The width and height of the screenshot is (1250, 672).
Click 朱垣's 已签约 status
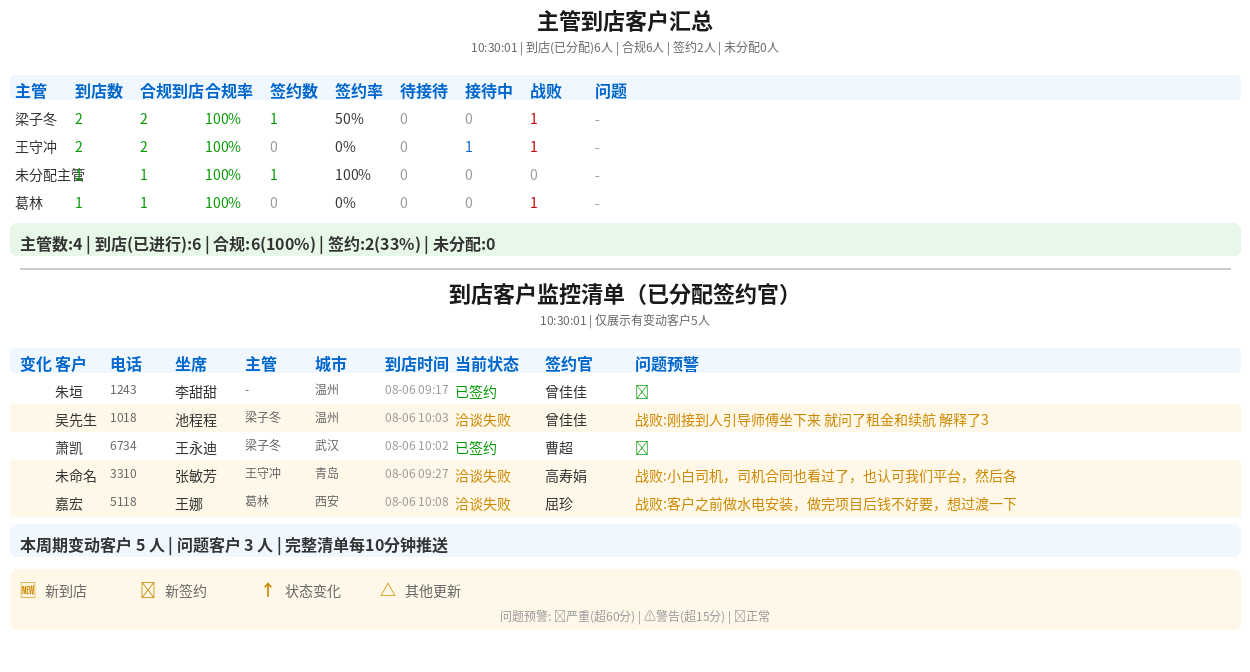click(476, 392)
